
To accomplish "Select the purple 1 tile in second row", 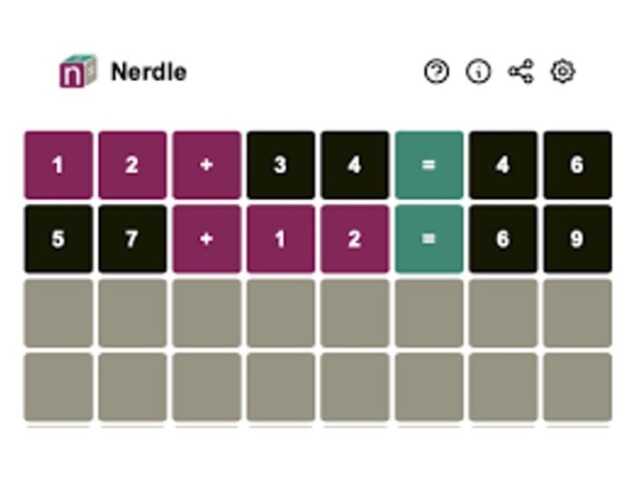I will [280, 239].
